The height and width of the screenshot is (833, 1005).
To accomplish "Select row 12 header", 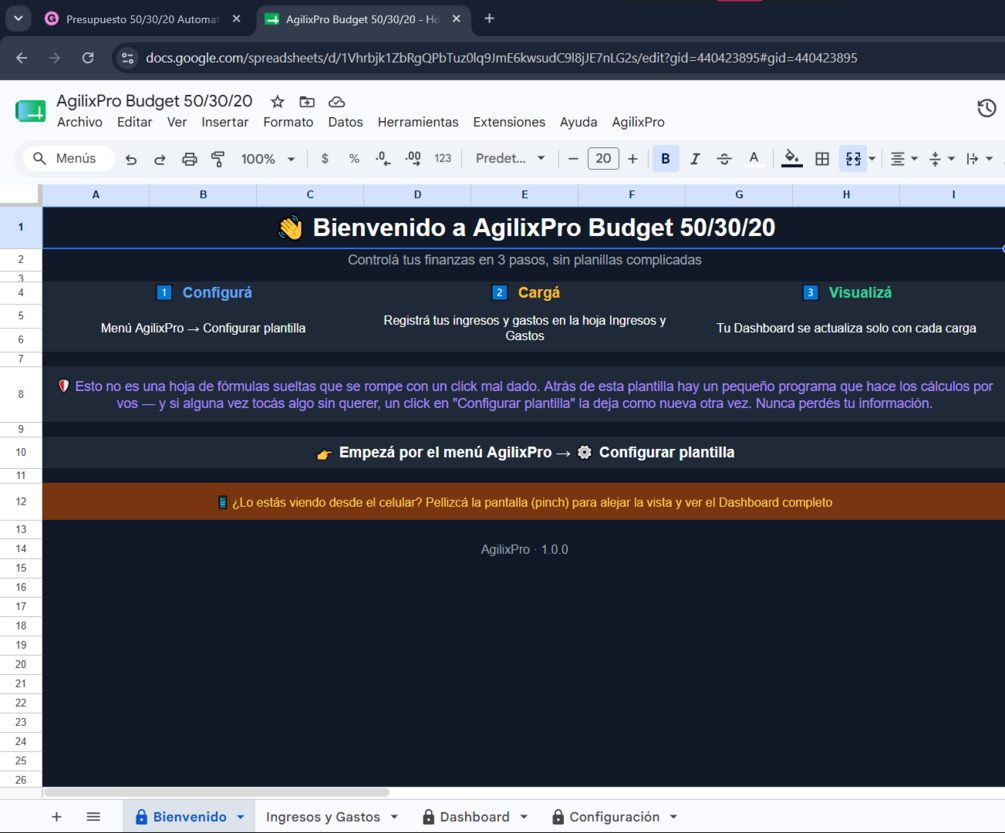I will pyautogui.click(x=21, y=501).
